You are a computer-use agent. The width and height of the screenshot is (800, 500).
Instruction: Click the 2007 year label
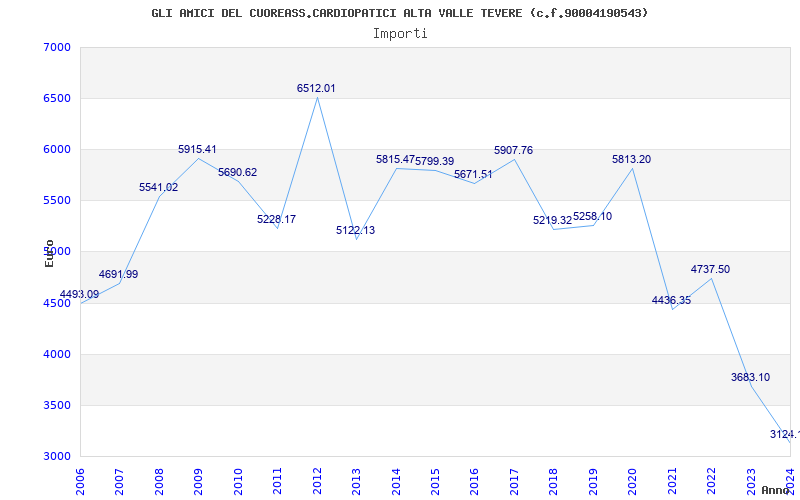point(119,480)
